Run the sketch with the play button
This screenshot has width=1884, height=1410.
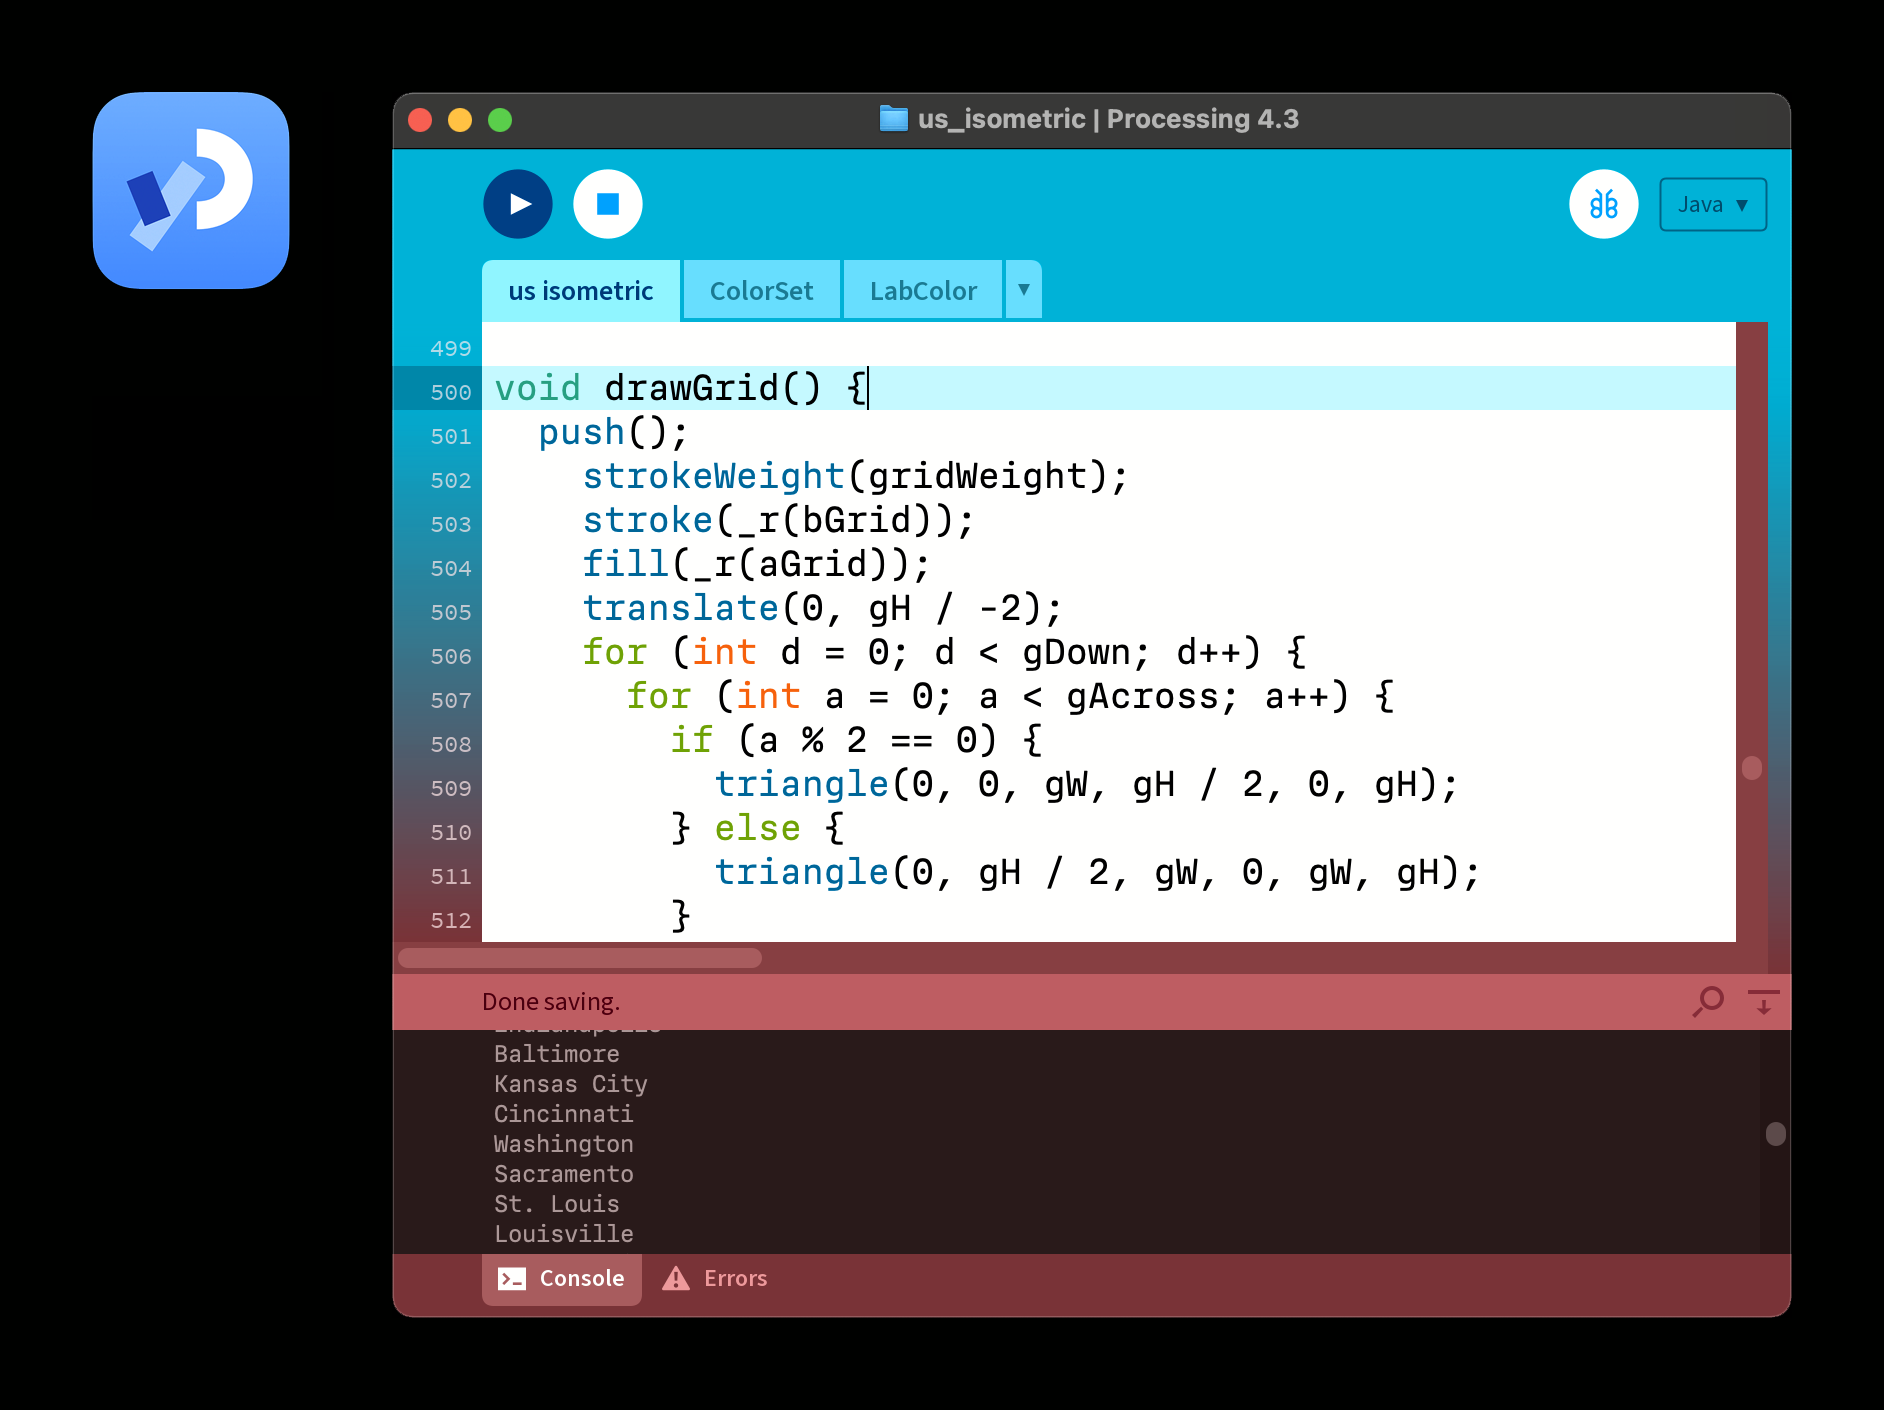pos(518,204)
